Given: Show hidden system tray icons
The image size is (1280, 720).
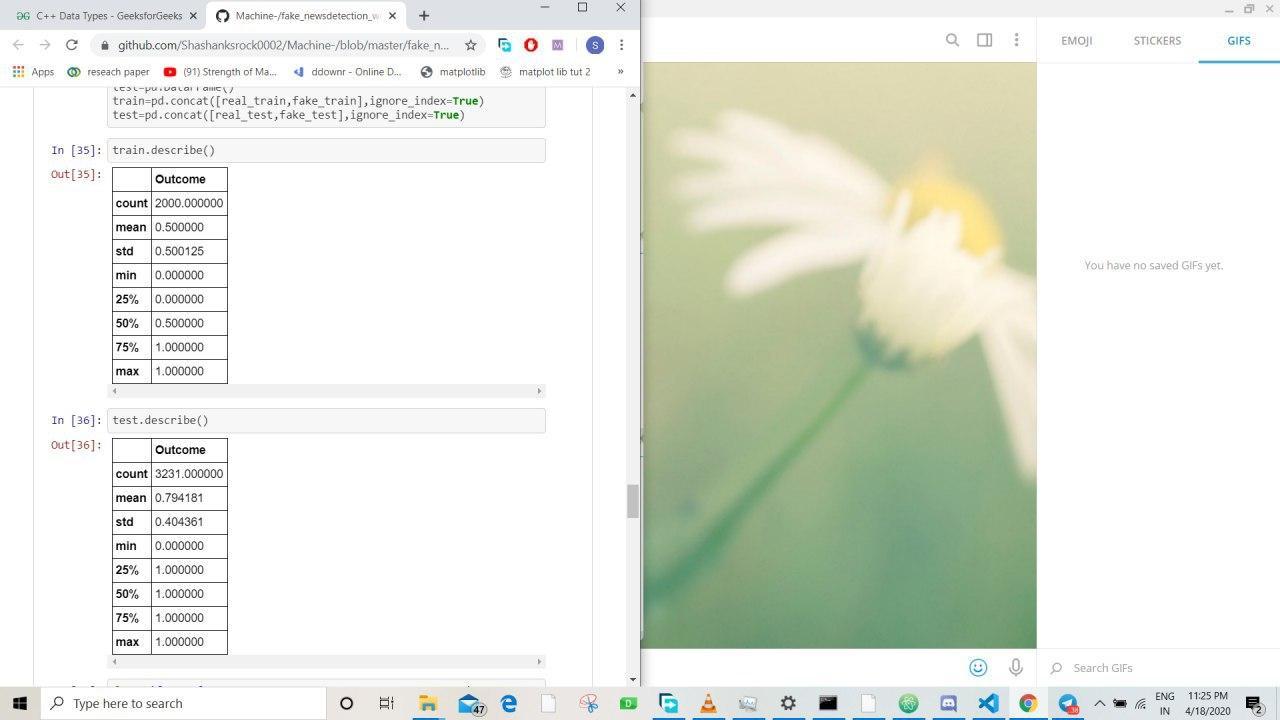Looking at the screenshot, I should click(x=1099, y=703).
